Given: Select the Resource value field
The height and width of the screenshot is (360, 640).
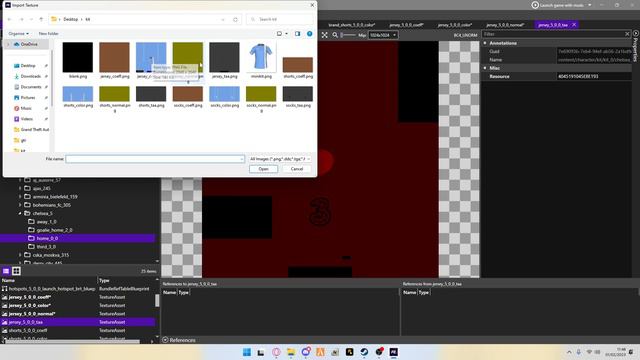Looking at the screenshot, I should [594, 76].
